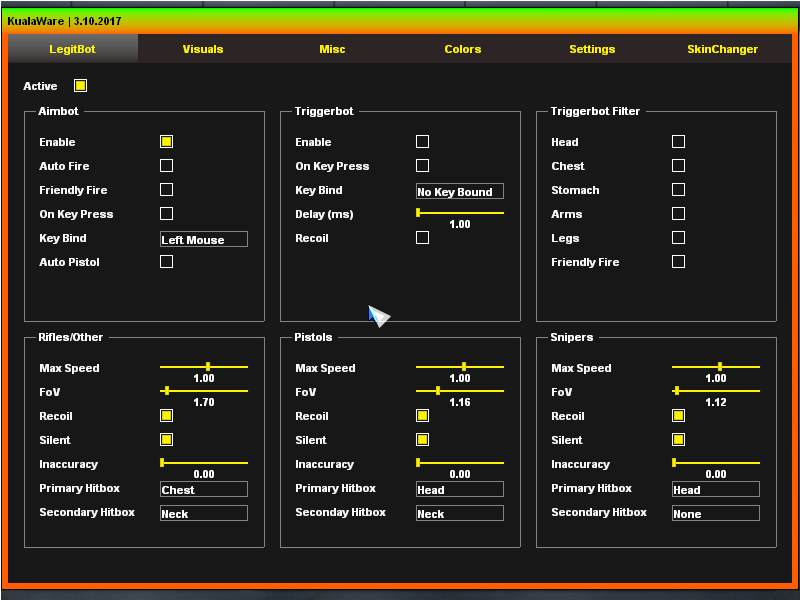Open the SkinChanger tab
The height and width of the screenshot is (600, 800).
tap(722, 49)
